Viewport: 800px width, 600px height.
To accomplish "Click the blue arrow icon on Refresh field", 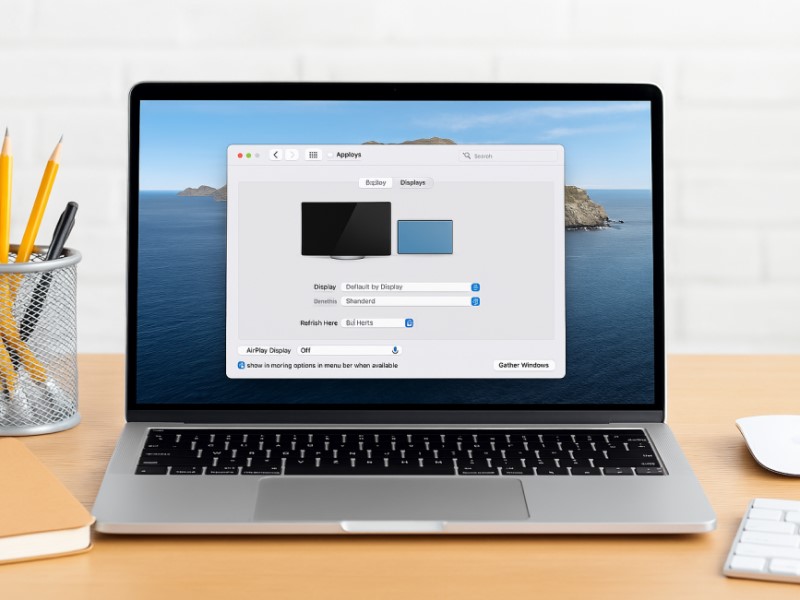I will pyautogui.click(x=409, y=323).
